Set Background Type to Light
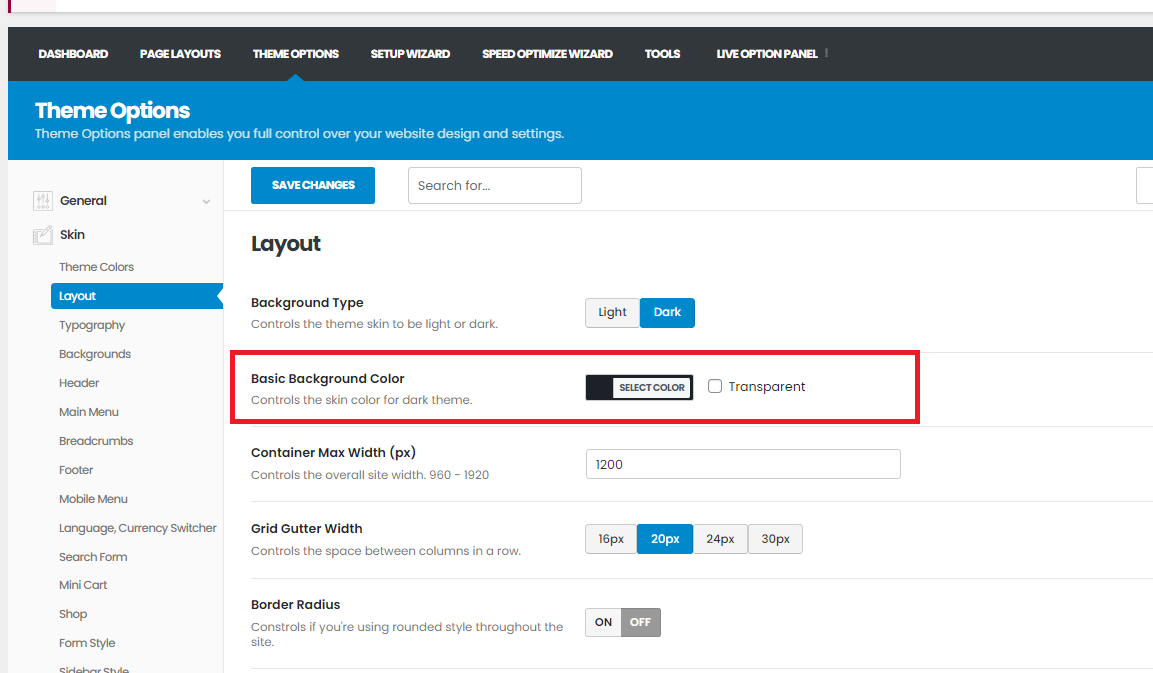This screenshot has height=673, width=1153. coord(613,313)
